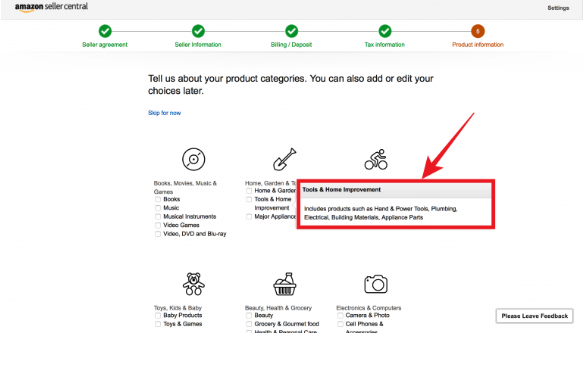Screen dimensions: 585x365
Task: Click the camera Electronics & Computers icon
Action: [376, 284]
